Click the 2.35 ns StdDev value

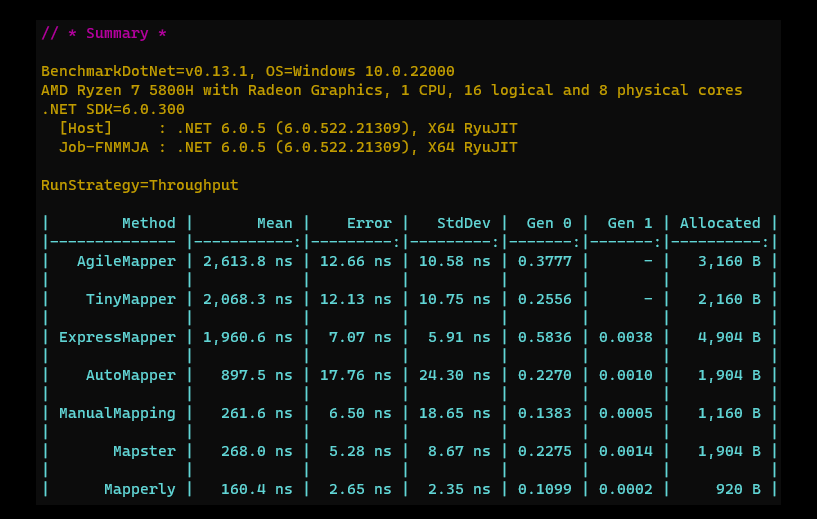tap(459, 489)
